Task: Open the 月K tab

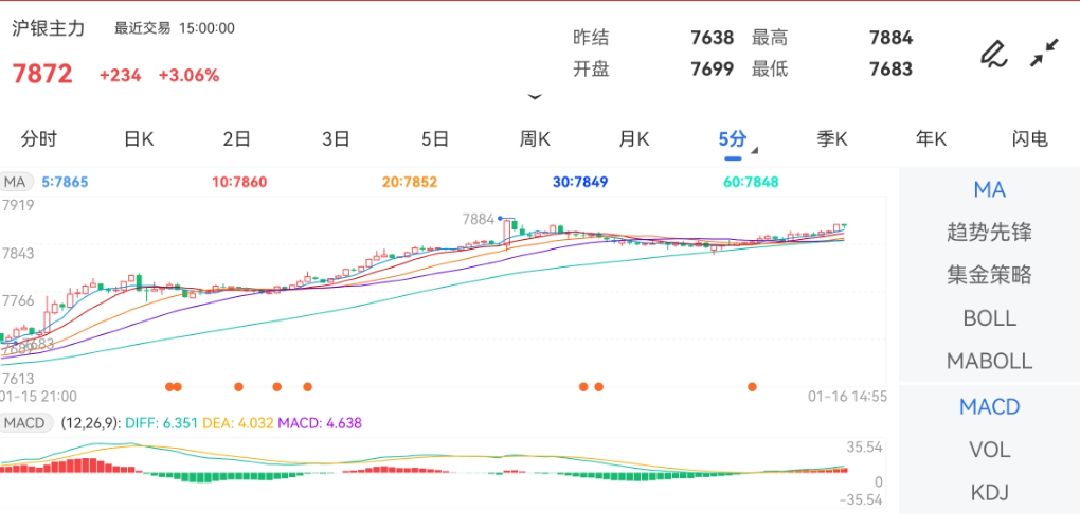Action: 634,139
